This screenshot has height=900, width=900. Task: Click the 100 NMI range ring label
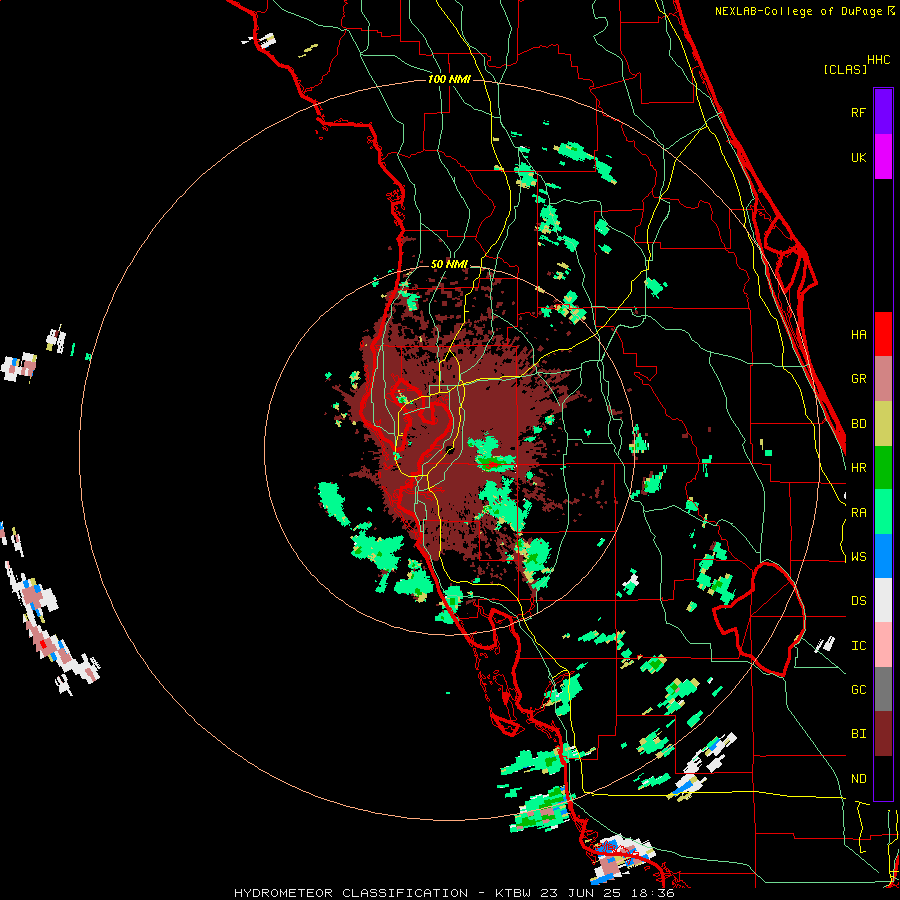[x=449, y=79]
